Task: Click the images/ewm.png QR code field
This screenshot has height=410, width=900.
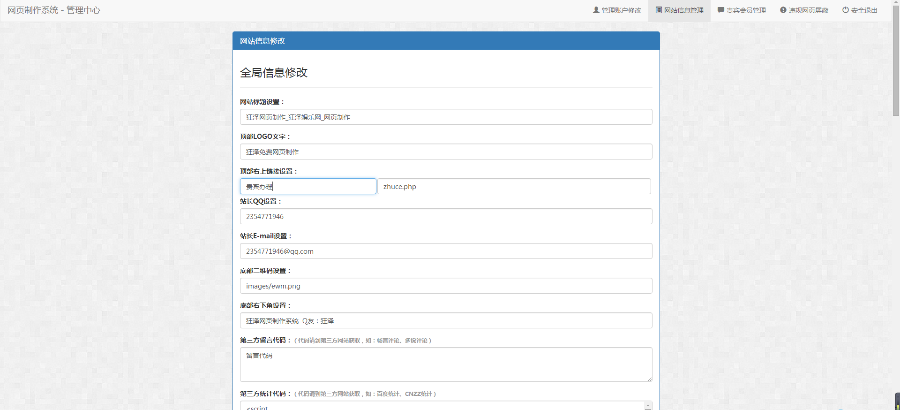Action: click(445, 286)
